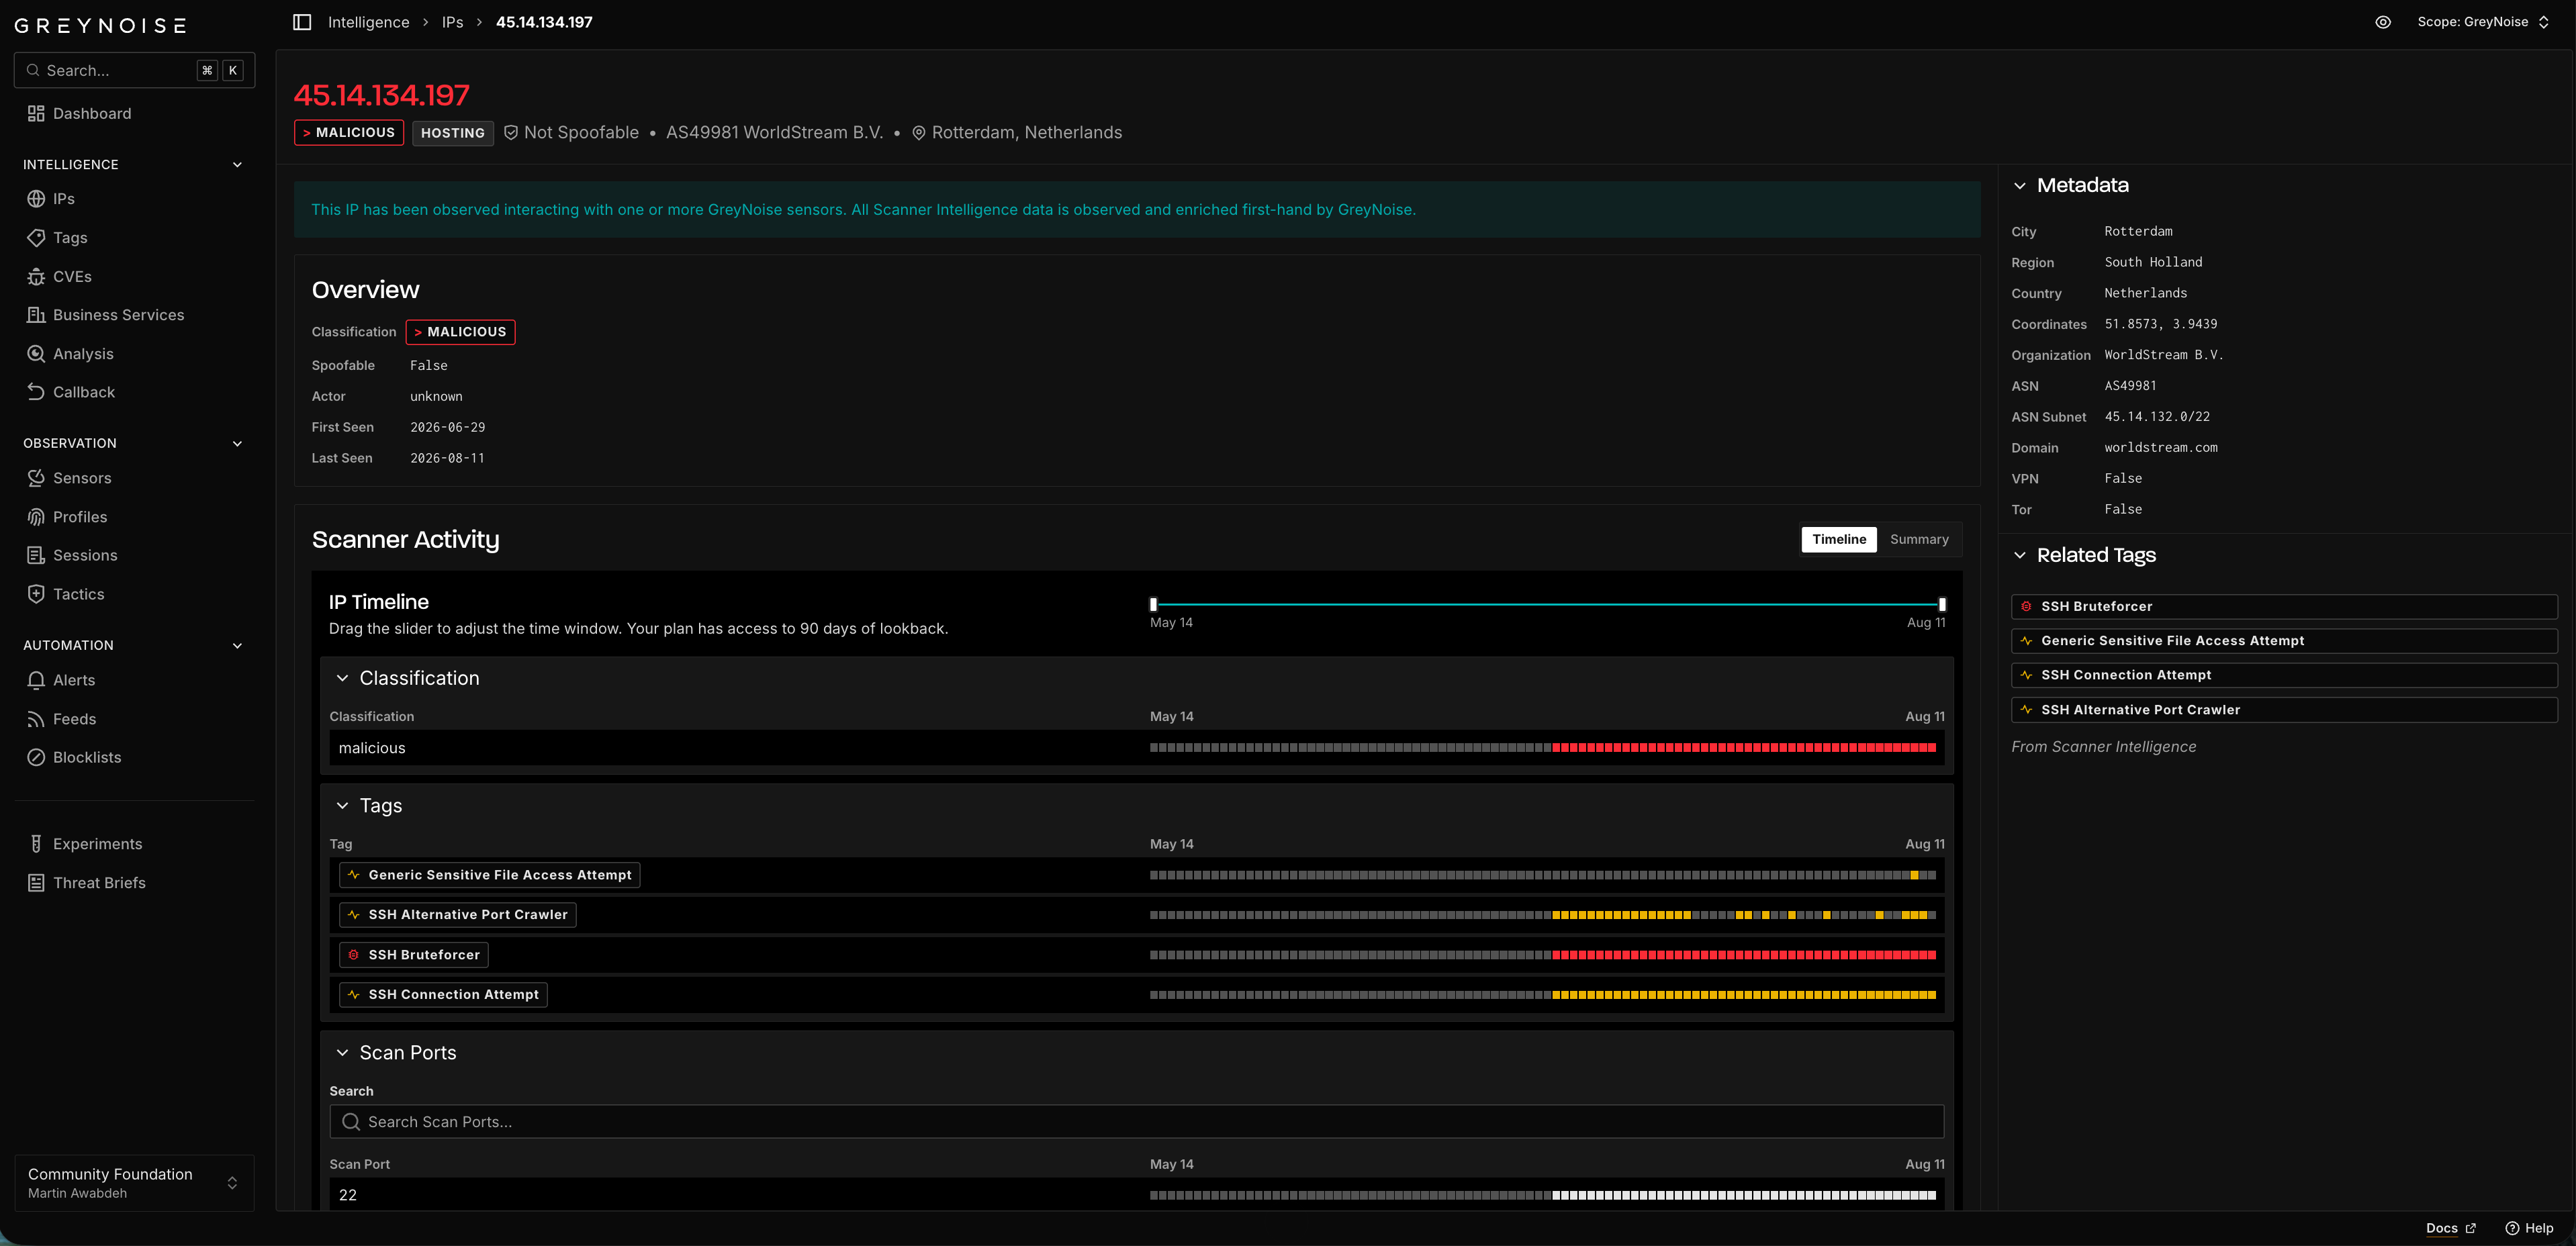Screen dimensions: 2576x1246
Task: Collapse the Related Tags panel
Action: pos(2020,555)
